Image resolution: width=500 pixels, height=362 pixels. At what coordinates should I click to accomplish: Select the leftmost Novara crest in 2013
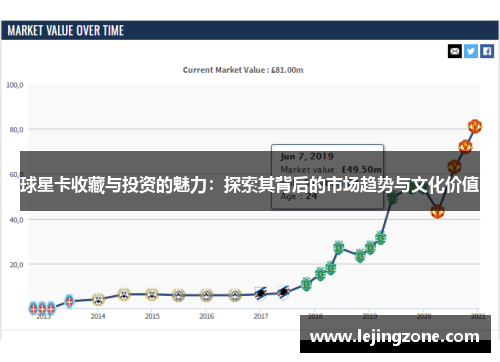tap(33, 308)
